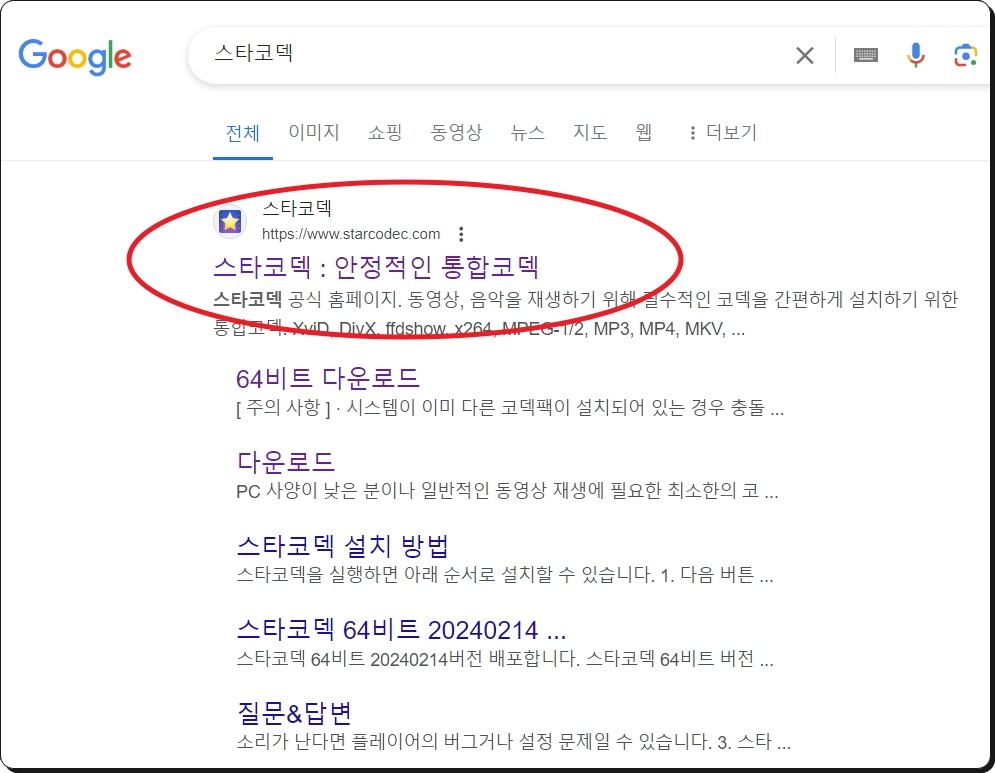
Task: Open the 스타코덱 64비트 20240214 link
Action: (401, 630)
